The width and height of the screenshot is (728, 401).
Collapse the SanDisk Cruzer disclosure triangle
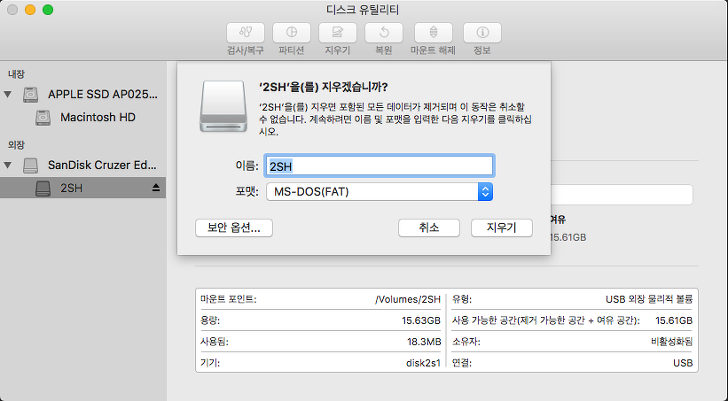click(8, 165)
